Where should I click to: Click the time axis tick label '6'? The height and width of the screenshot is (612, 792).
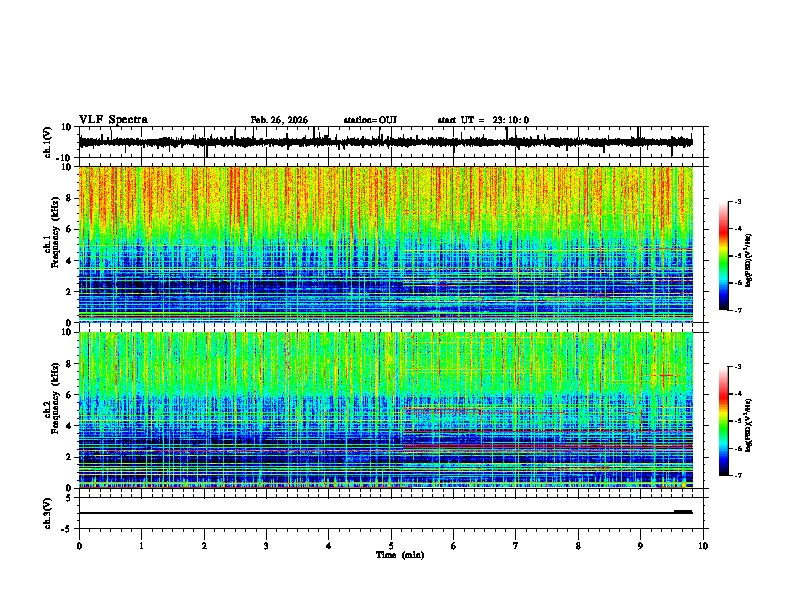pyautogui.click(x=454, y=546)
